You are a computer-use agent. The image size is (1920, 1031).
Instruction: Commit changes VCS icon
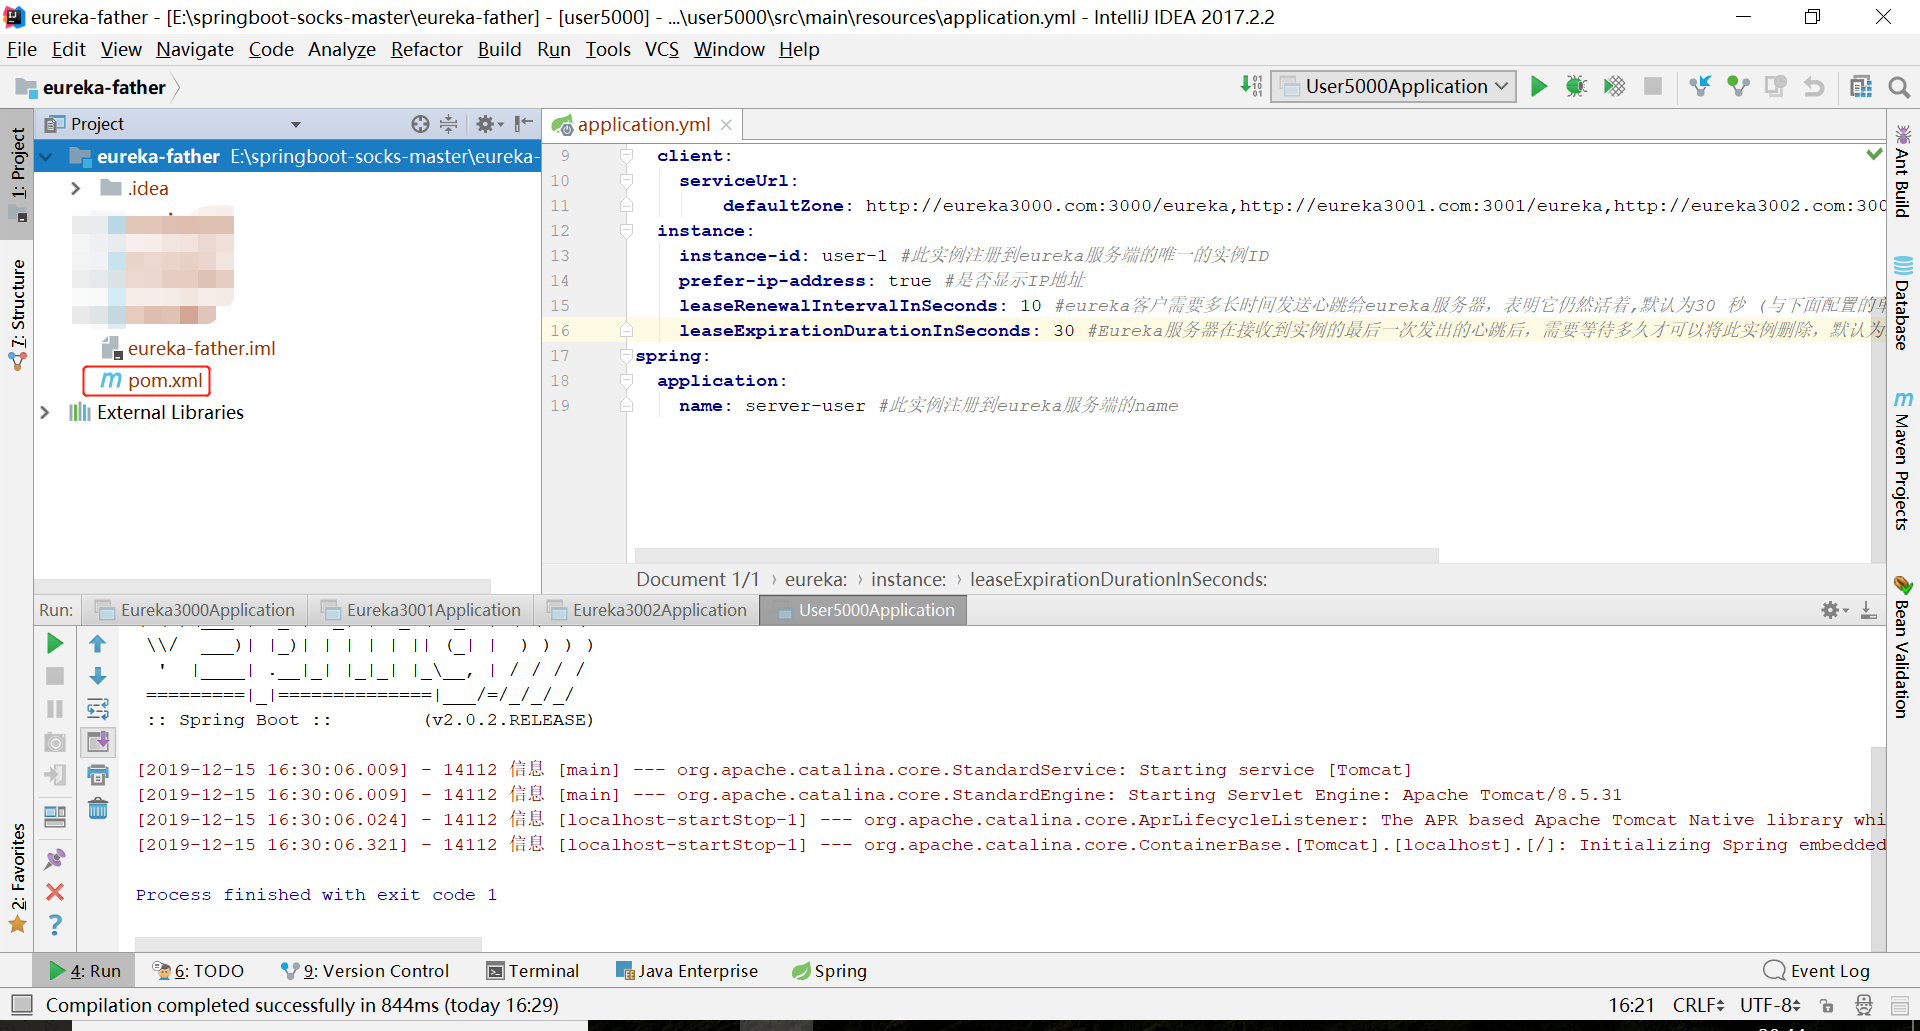pos(1738,87)
